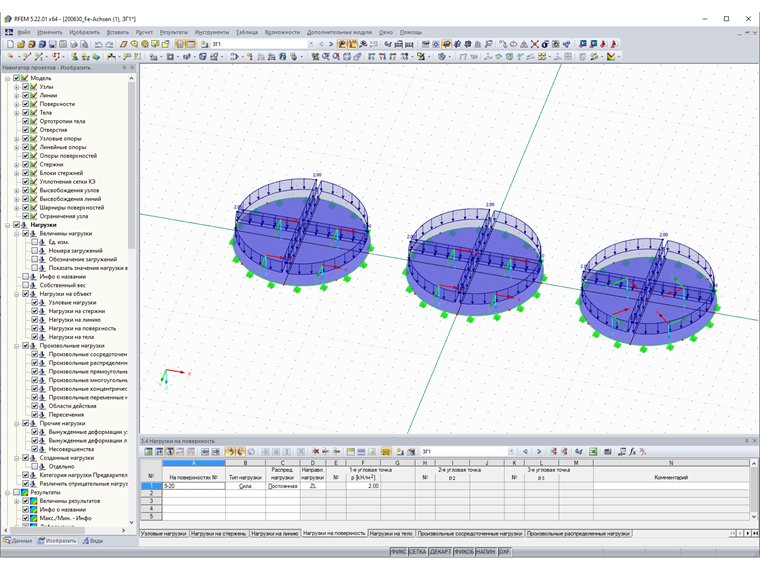Click the print icon in the top toolbar

(73, 44)
